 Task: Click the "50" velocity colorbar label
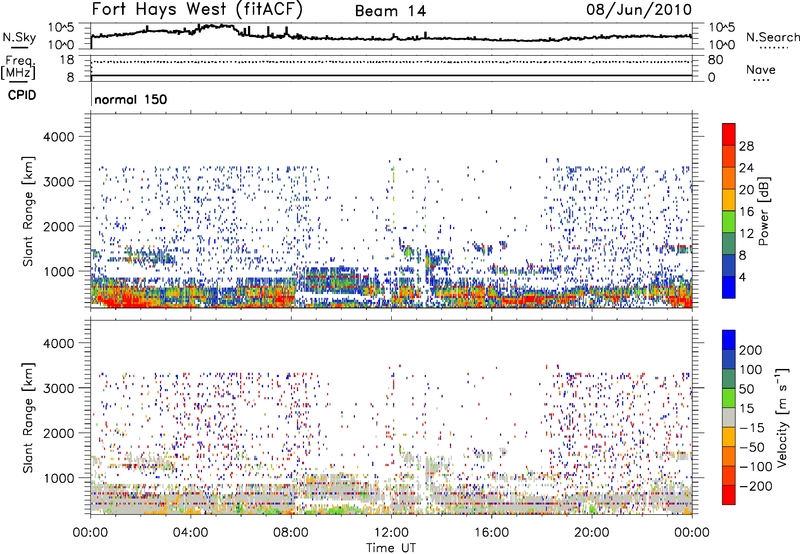tap(746, 389)
